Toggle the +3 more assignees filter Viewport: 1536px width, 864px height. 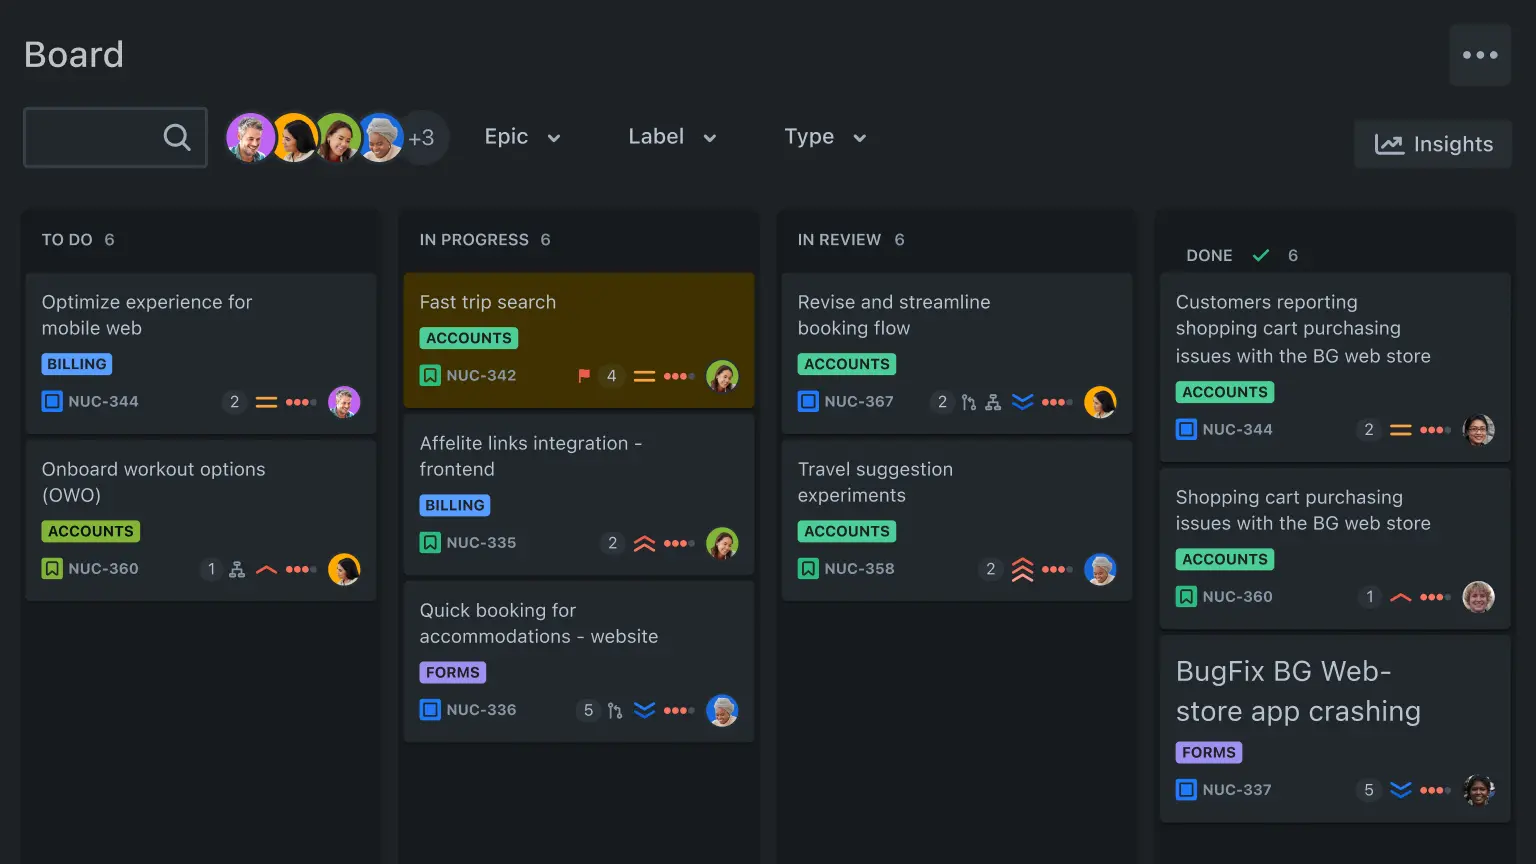coord(423,138)
